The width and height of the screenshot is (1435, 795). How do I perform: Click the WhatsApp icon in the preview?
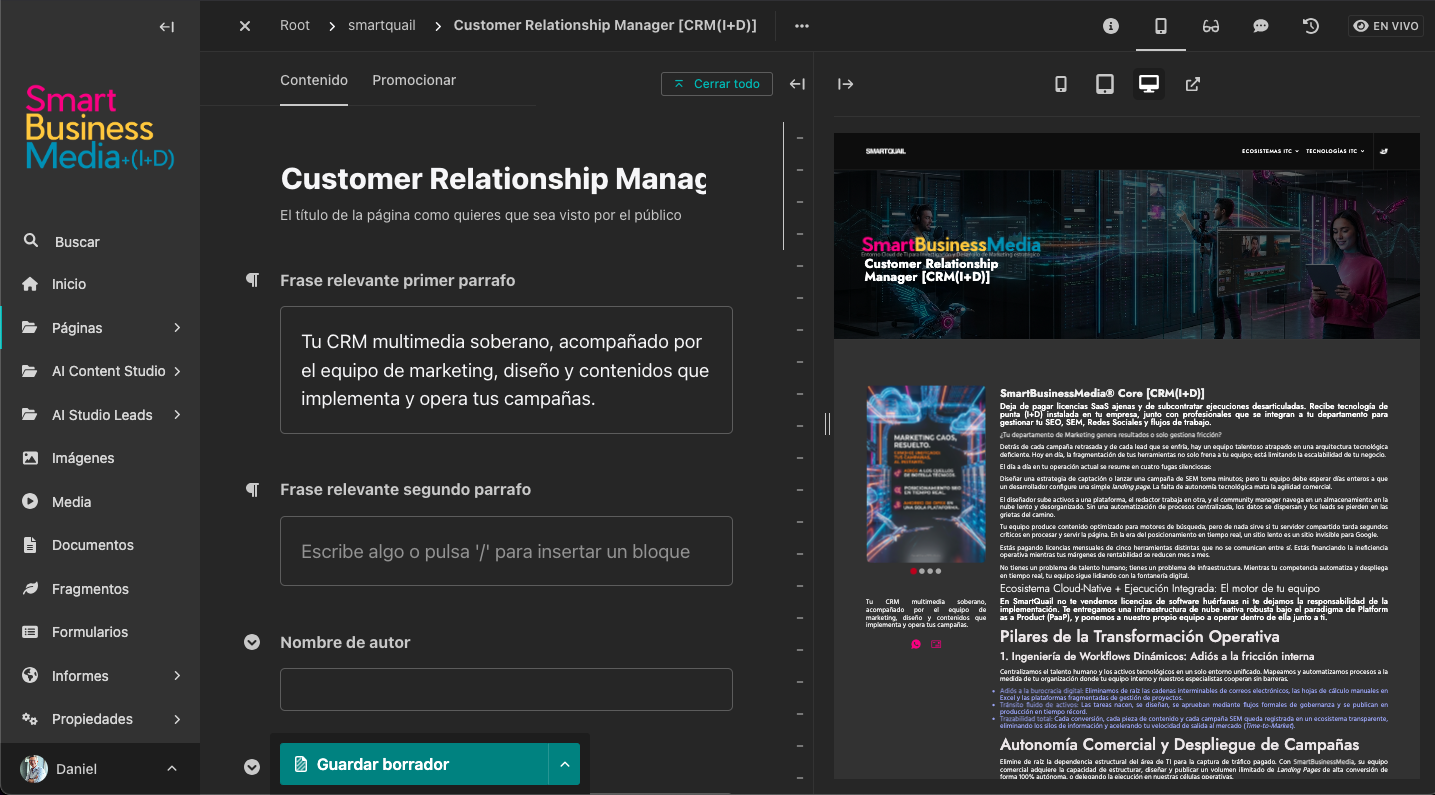coord(916,644)
